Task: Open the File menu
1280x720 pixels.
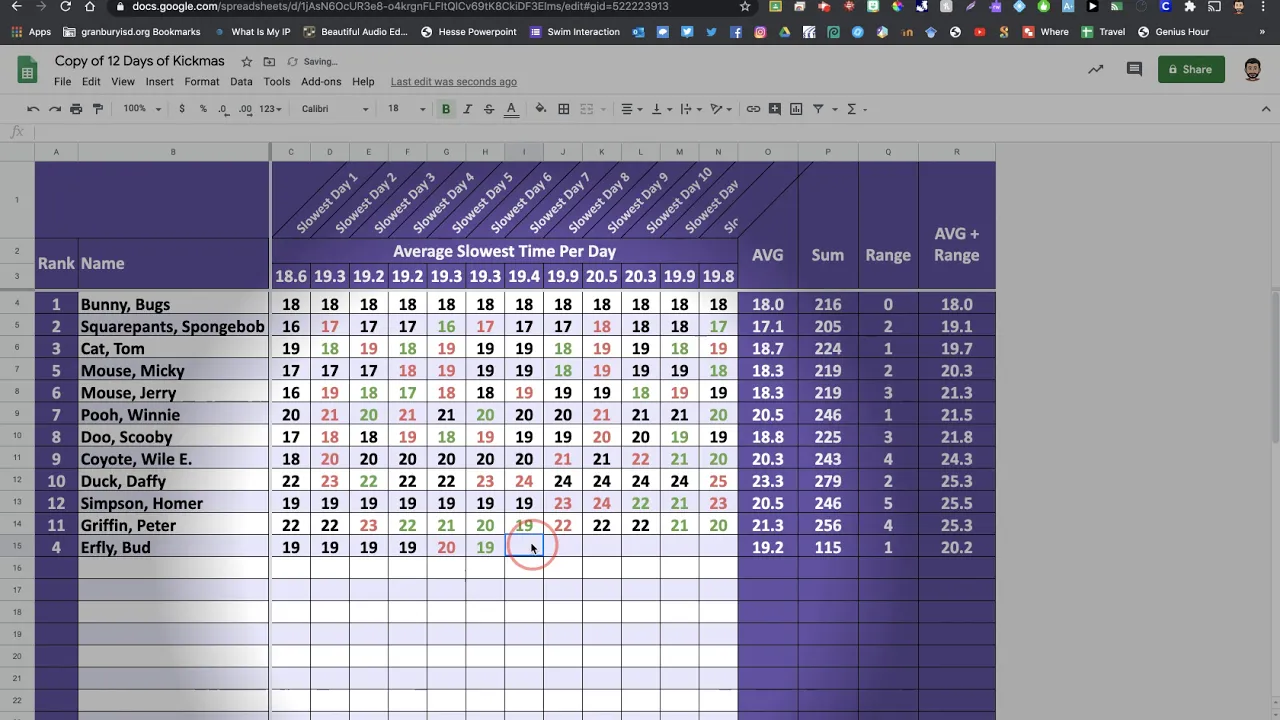Action: tap(62, 82)
